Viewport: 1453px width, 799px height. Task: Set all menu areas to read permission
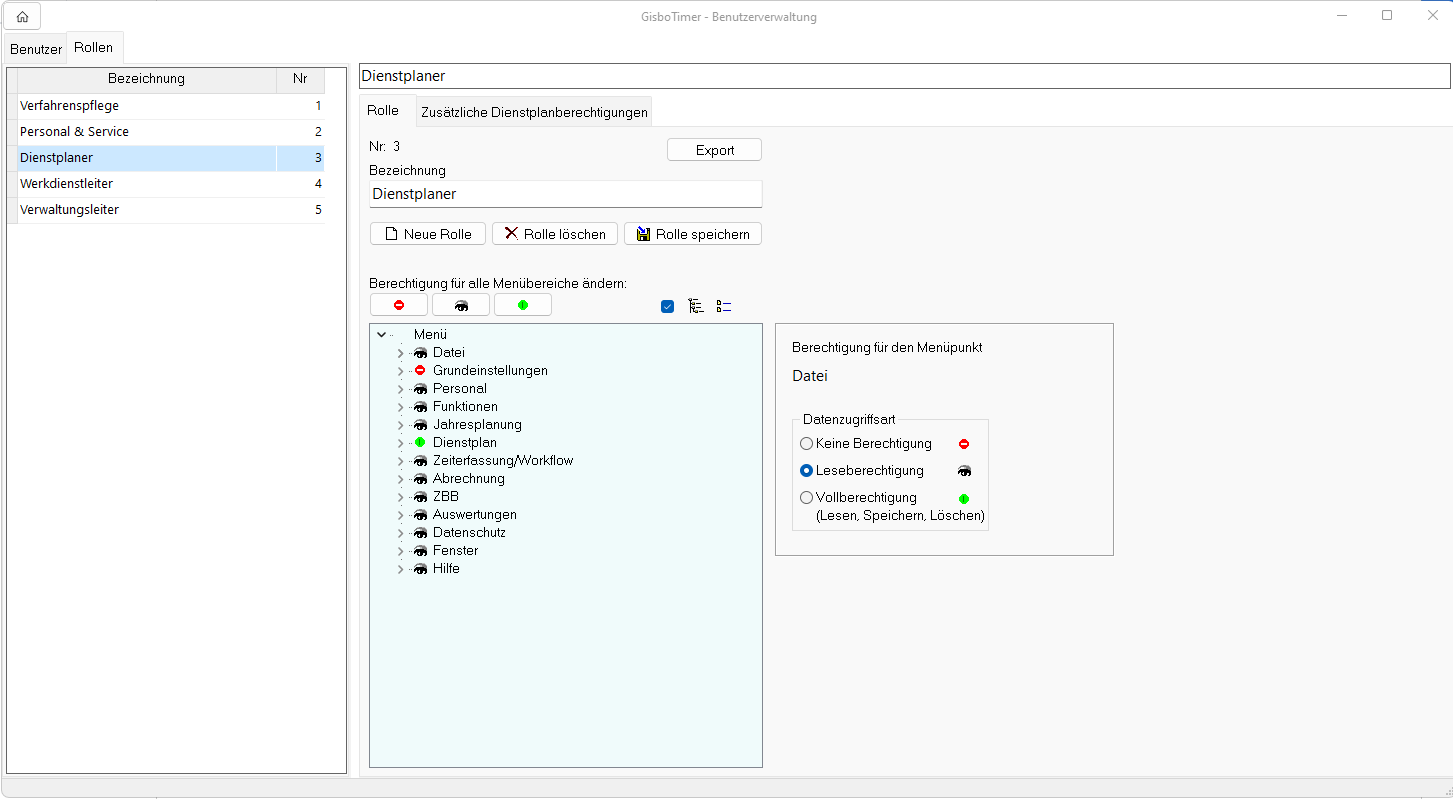461,305
